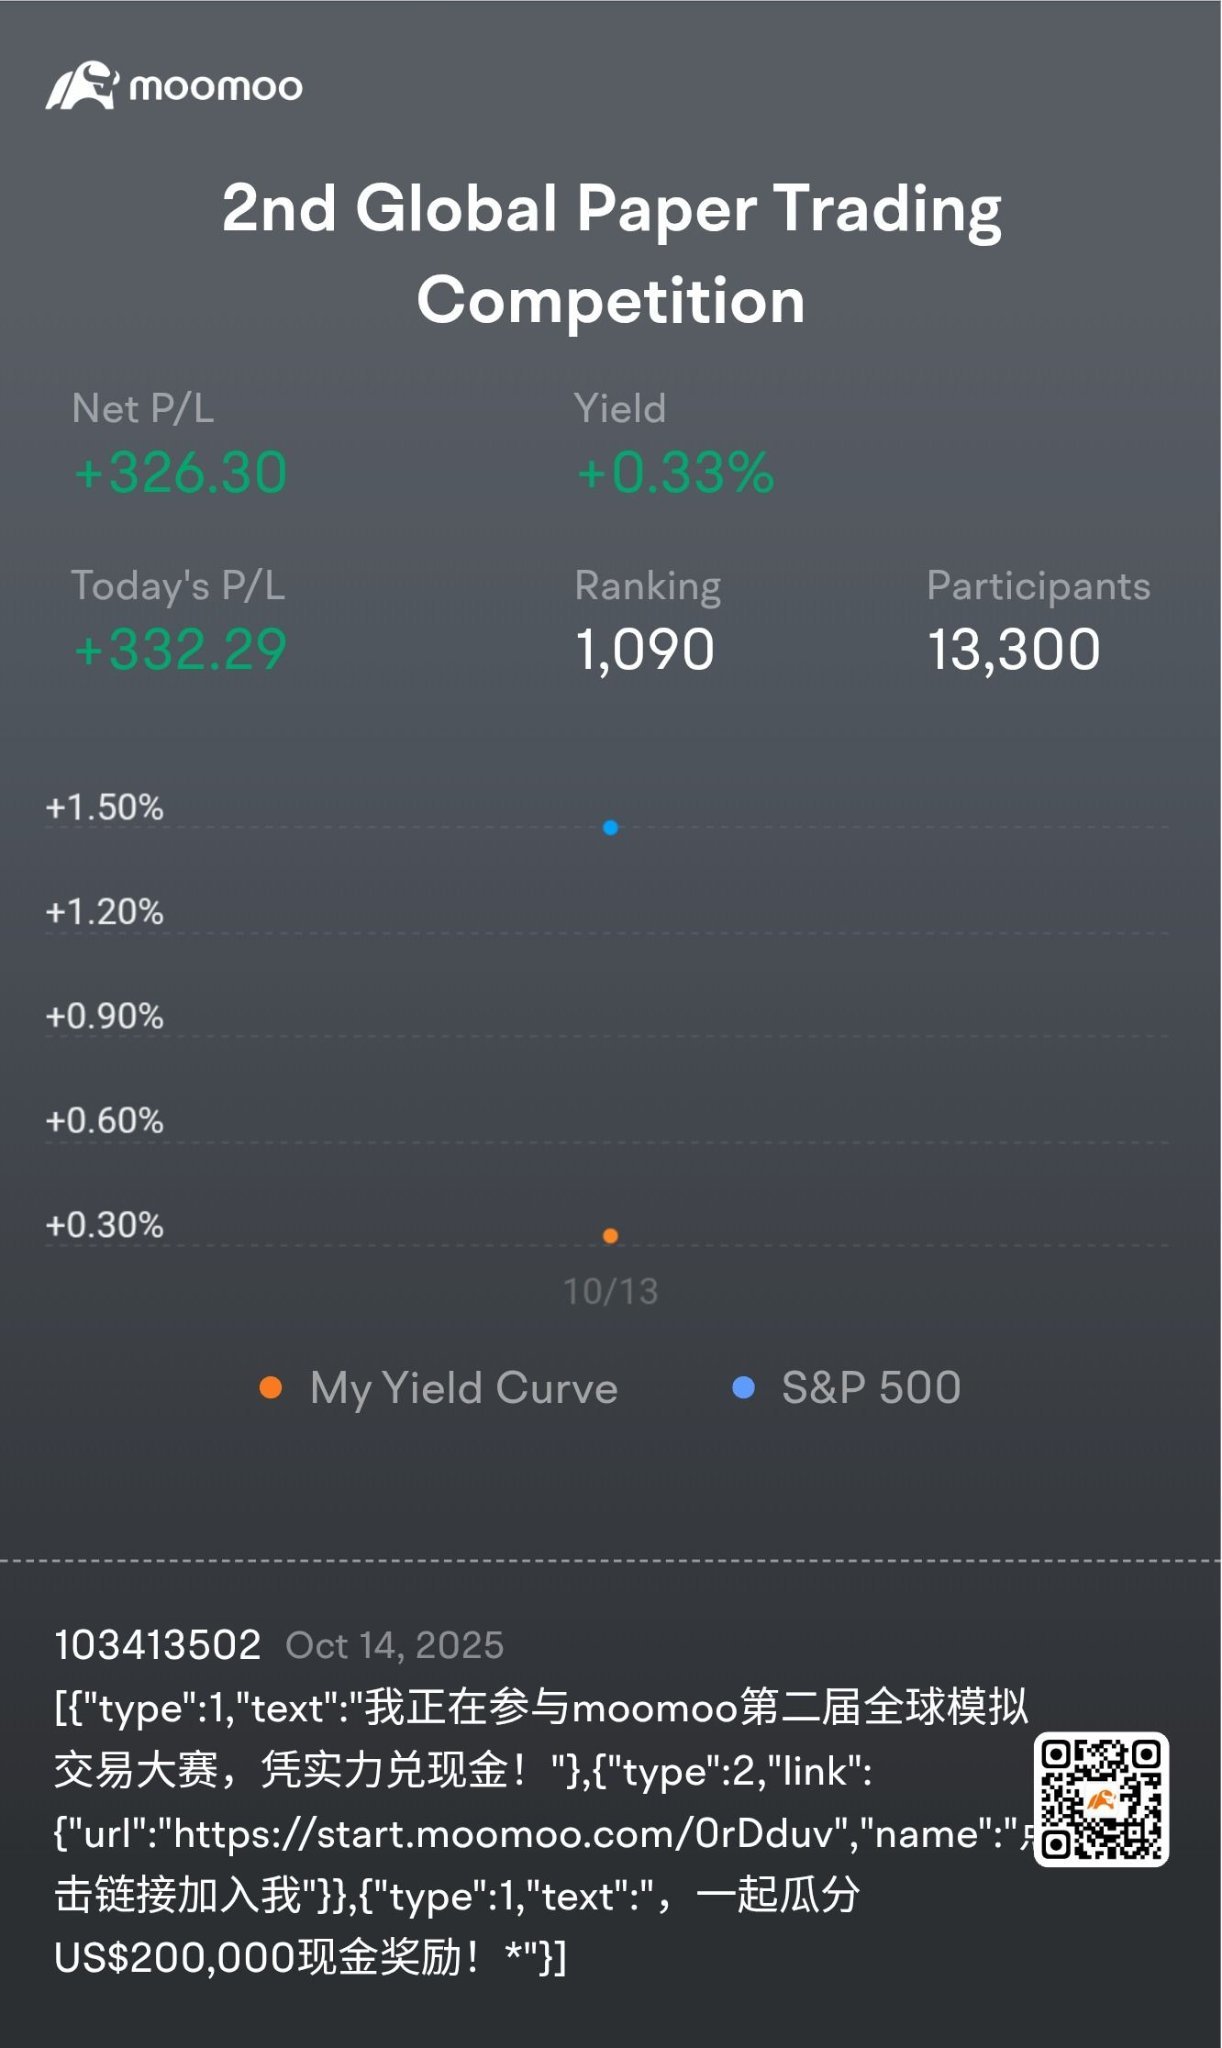Select the blue S&P 500 data point
This screenshot has width=1222, height=2048.
point(610,828)
